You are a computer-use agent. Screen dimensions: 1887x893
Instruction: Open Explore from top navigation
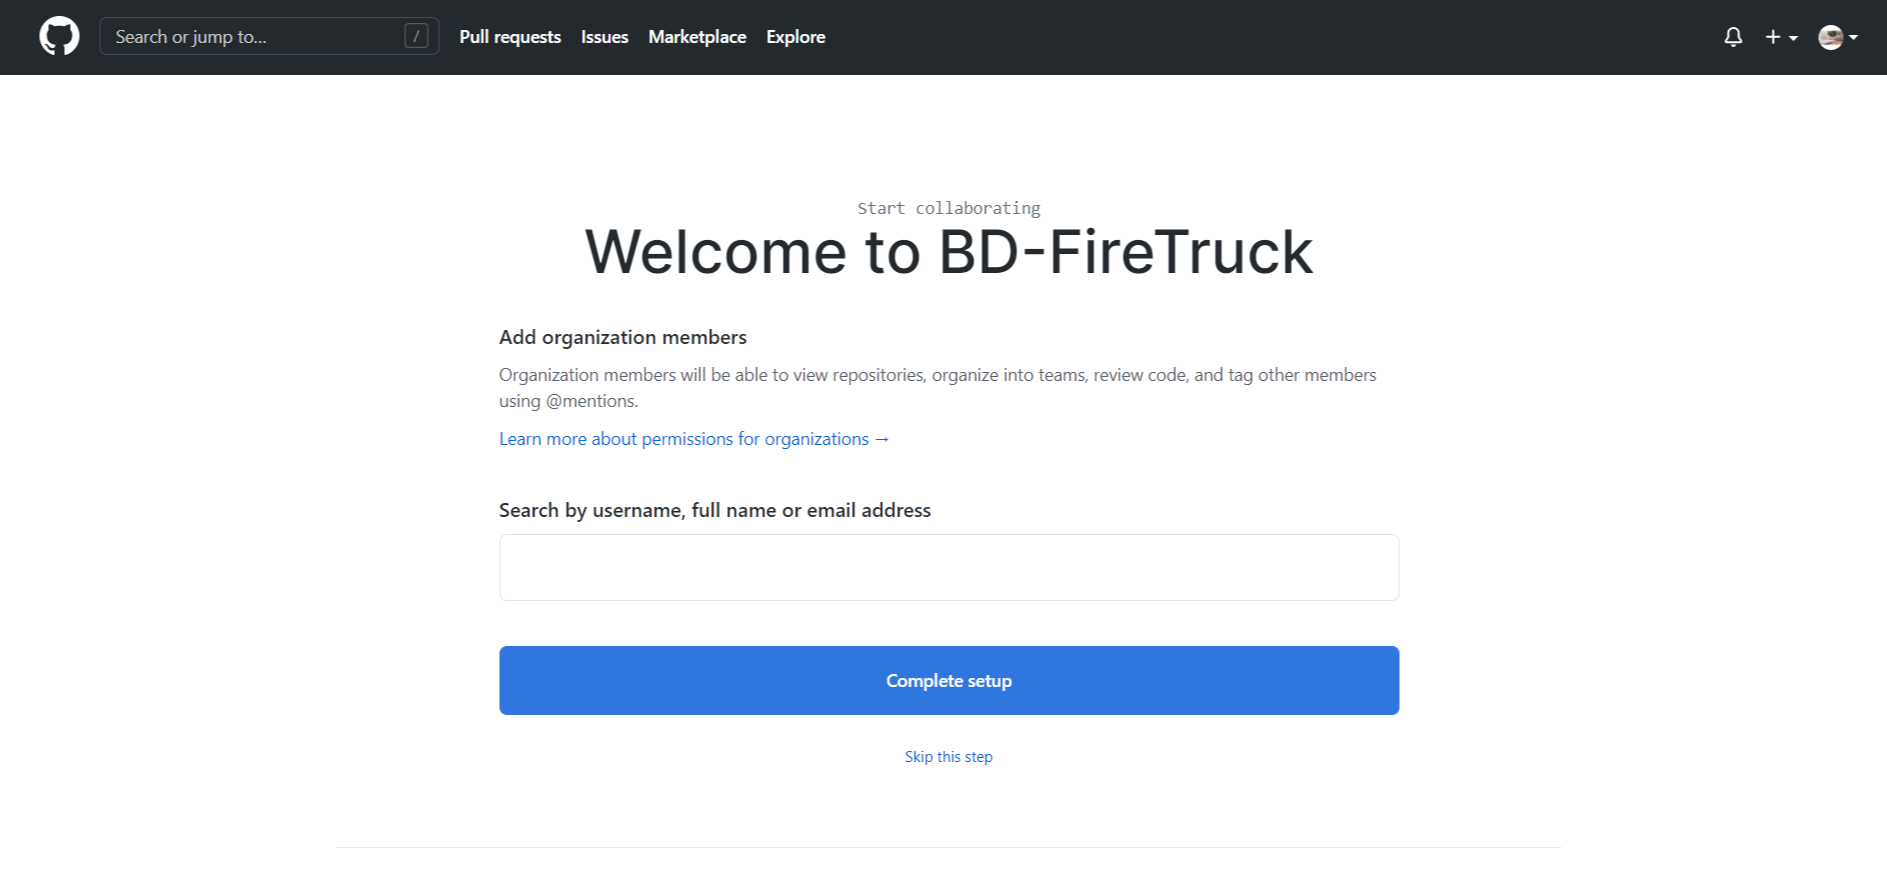pyautogui.click(x=795, y=37)
